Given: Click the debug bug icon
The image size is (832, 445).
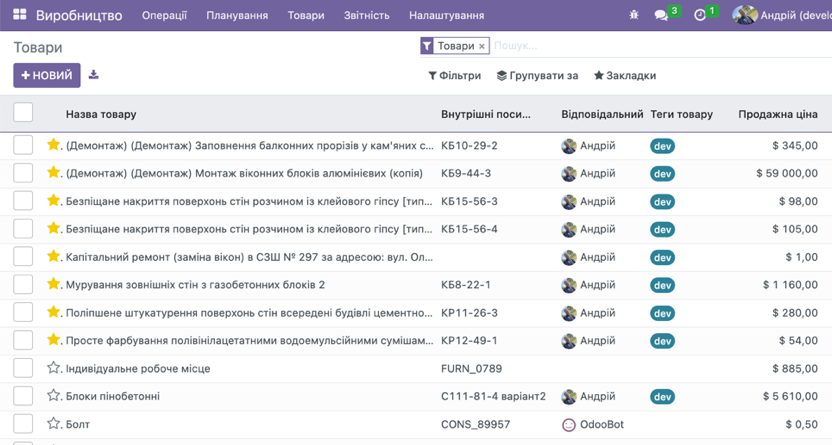Looking at the screenshot, I should pyautogui.click(x=633, y=15).
